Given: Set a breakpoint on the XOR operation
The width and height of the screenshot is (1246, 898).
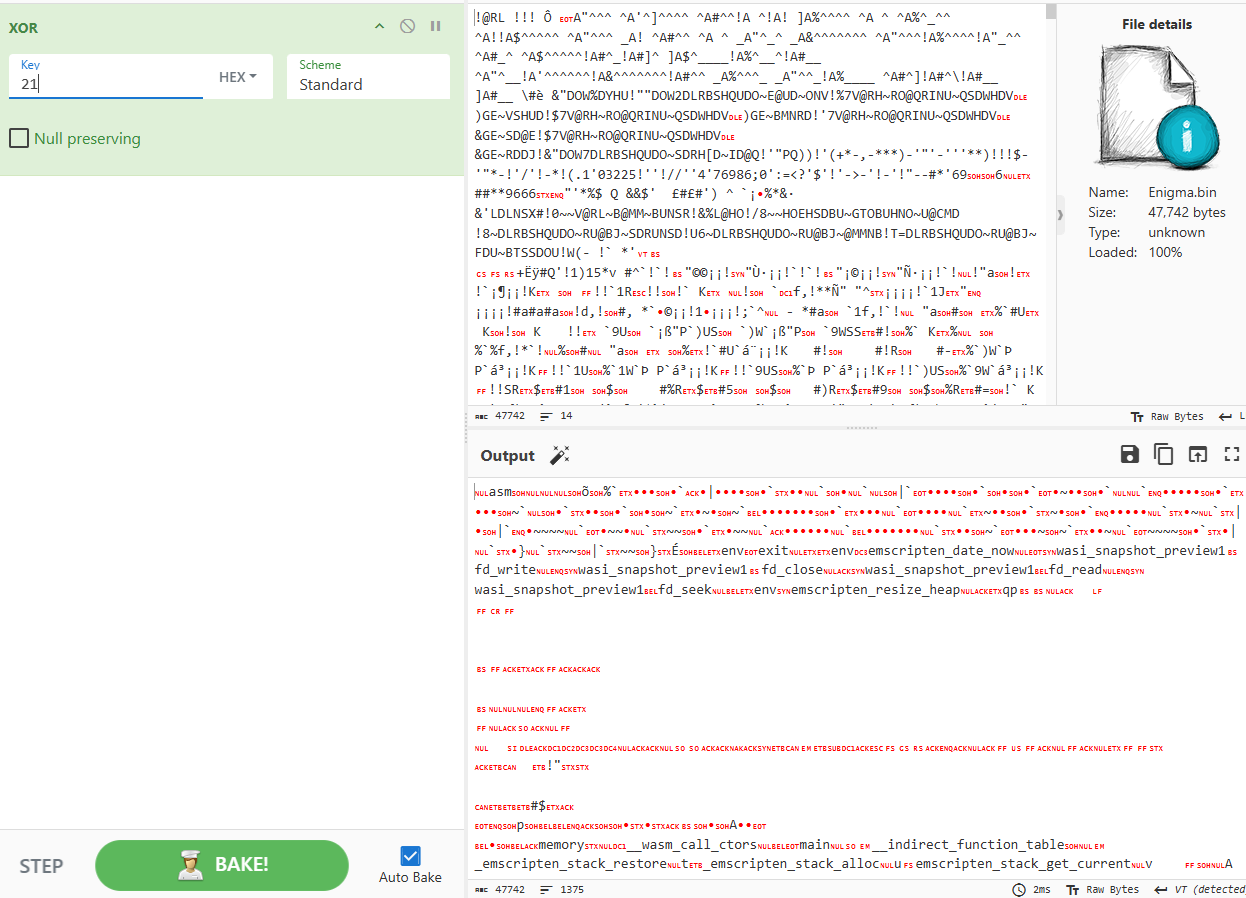Looking at the screenshot, I should pyautogui.click(x=435, y=27).
